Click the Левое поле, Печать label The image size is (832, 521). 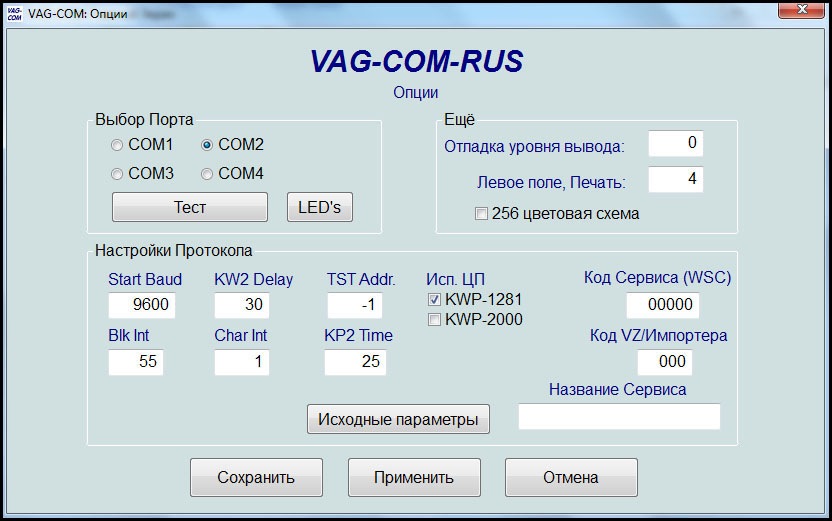[551, 183]
